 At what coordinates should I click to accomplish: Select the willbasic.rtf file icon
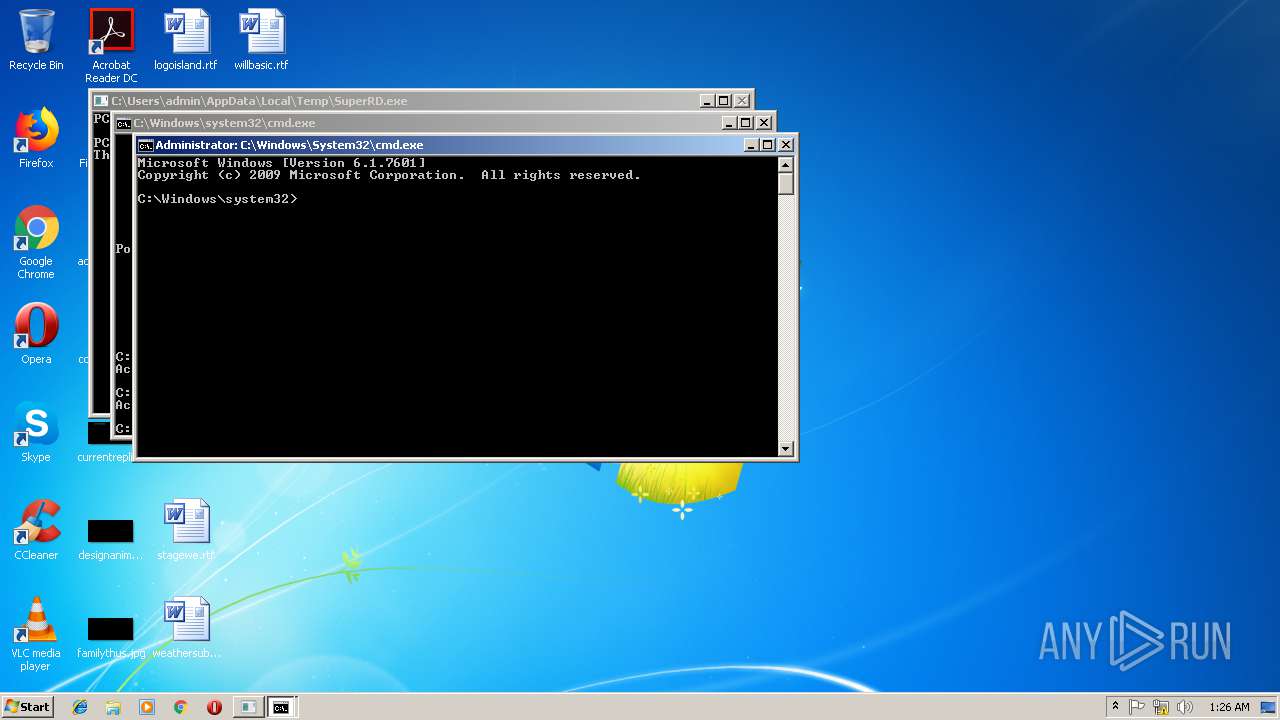pos(261,40)
